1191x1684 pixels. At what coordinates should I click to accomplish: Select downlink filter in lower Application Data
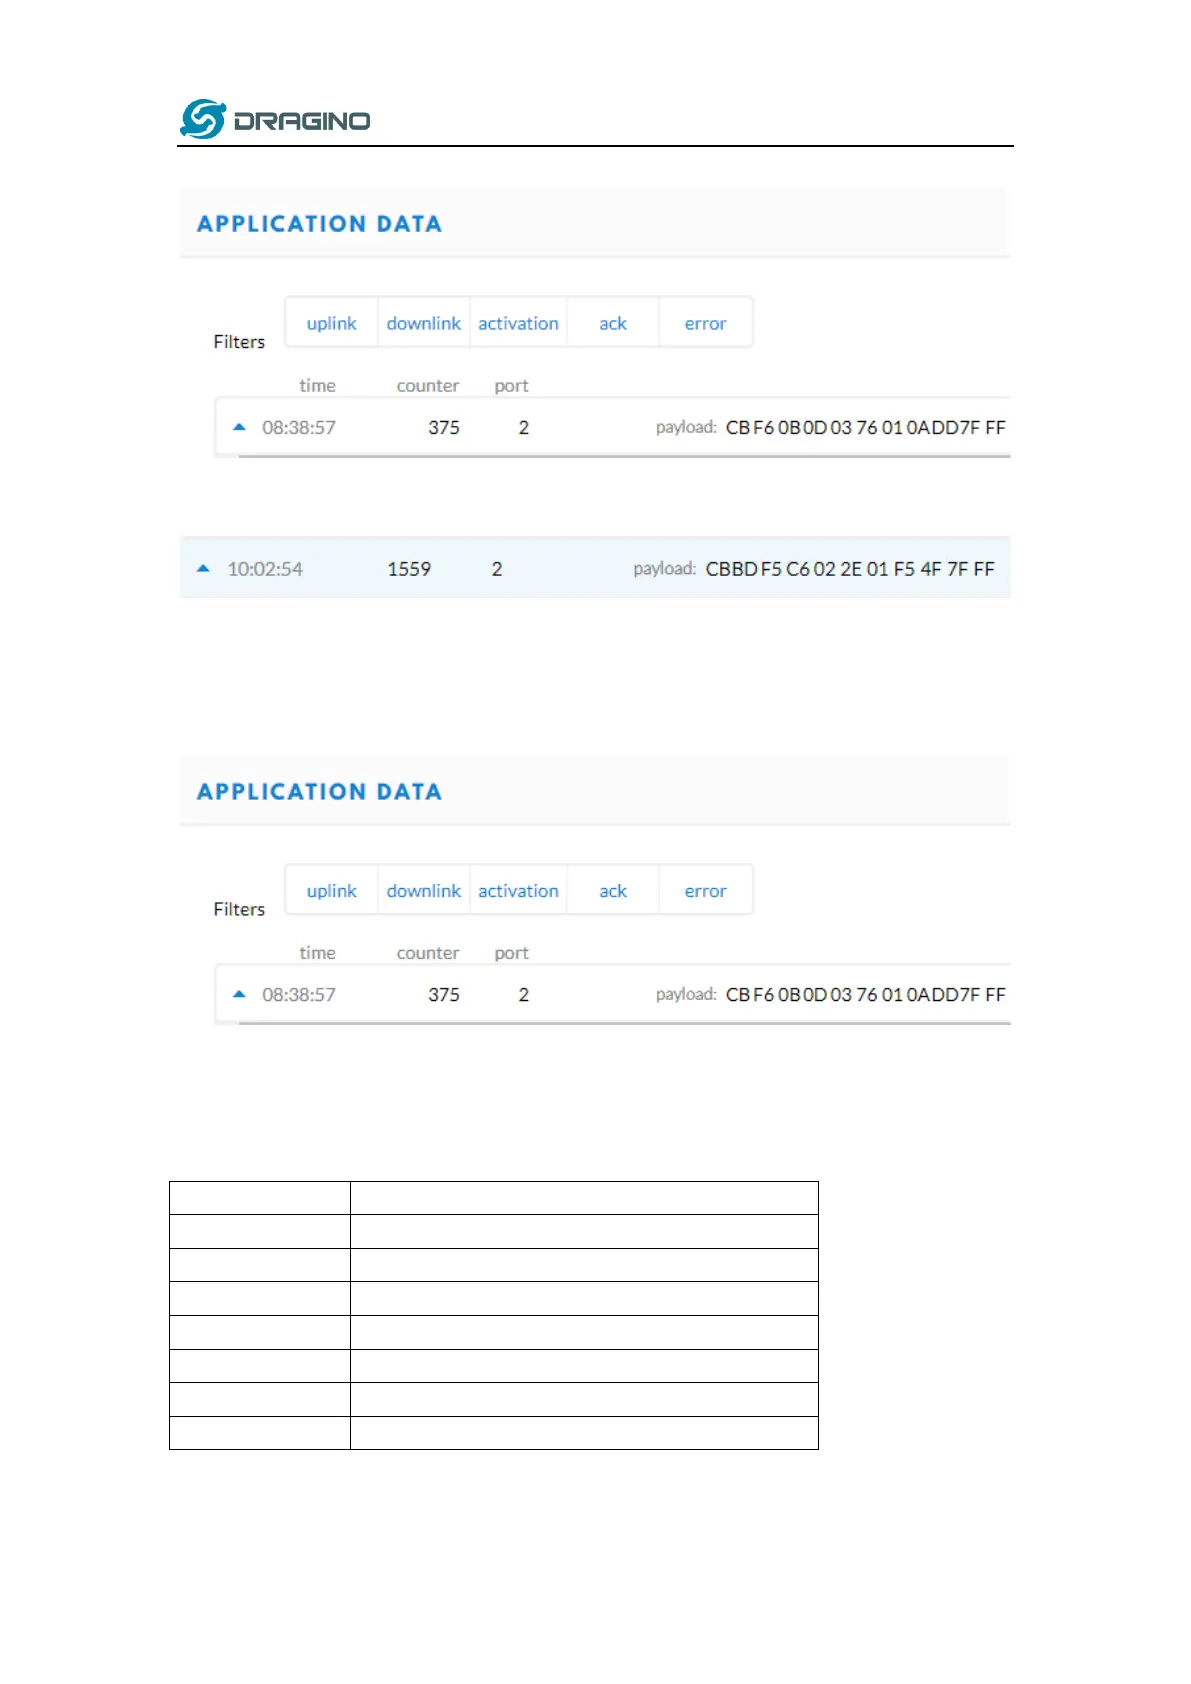tap(424, 890)
